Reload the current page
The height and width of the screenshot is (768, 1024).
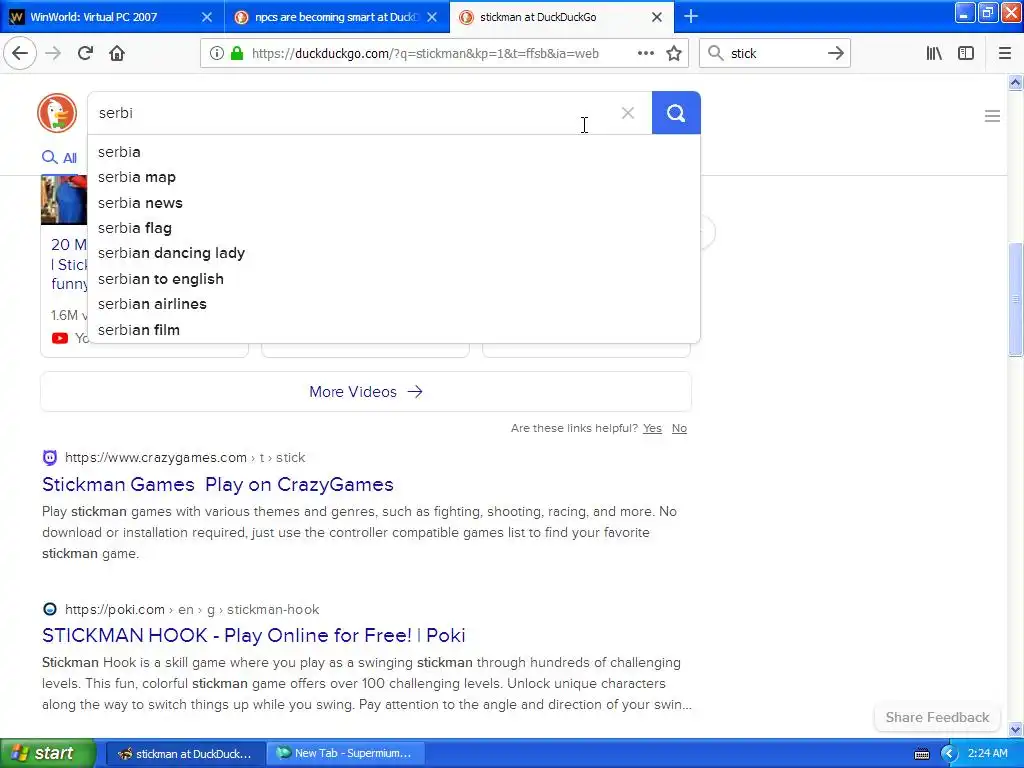[85, 54]
